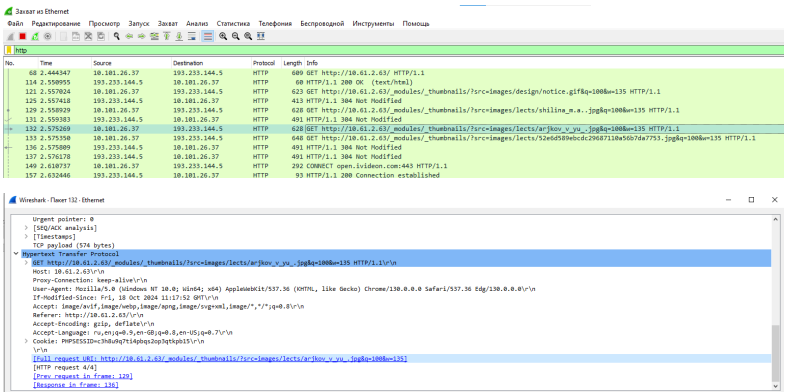Screen dimensions: 785x392
Task: Click the yellow filter bookmark icon
Action: [x=9, y=50]
